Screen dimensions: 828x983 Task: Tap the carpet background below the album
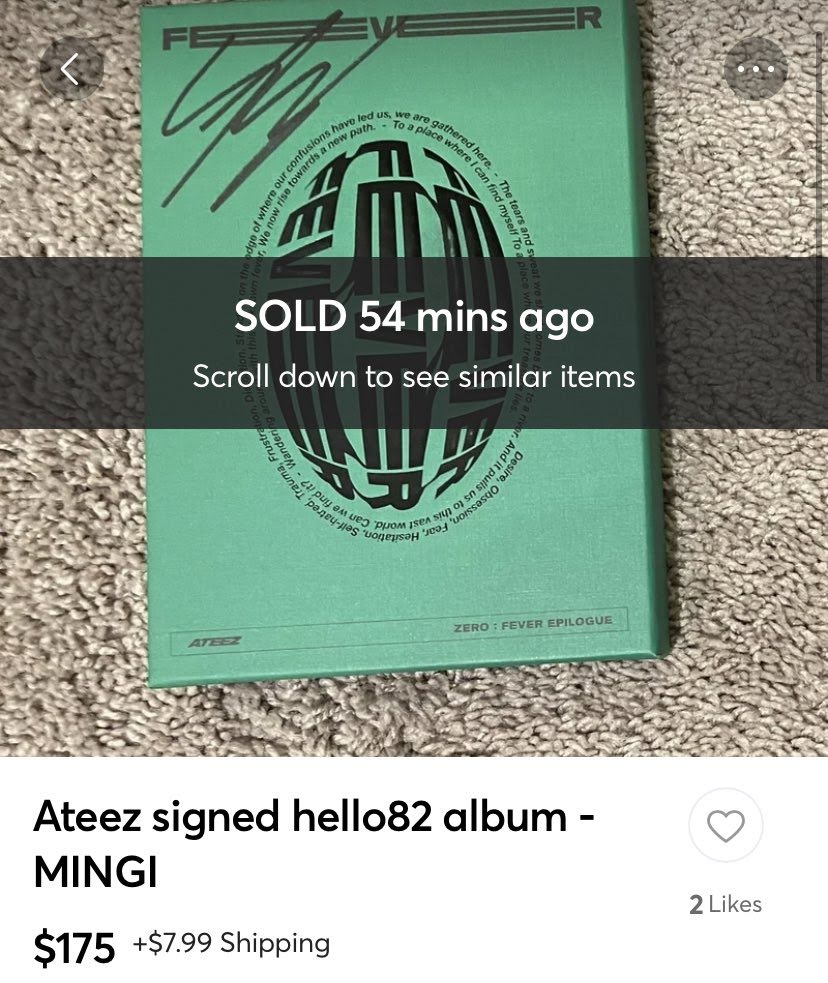pos(414,721)
